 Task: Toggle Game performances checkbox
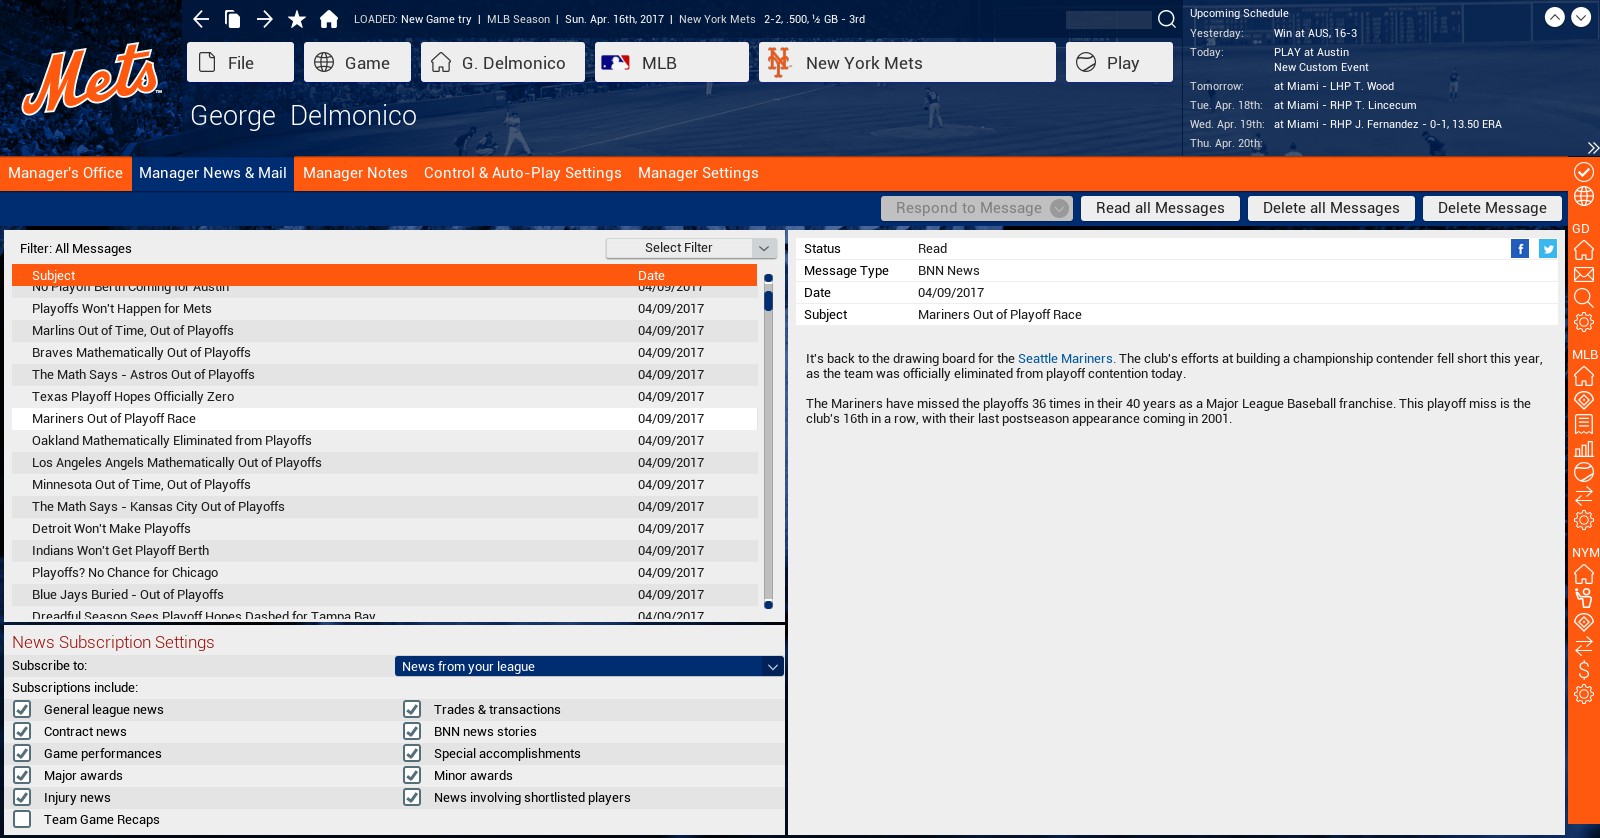tap(22, 753)
